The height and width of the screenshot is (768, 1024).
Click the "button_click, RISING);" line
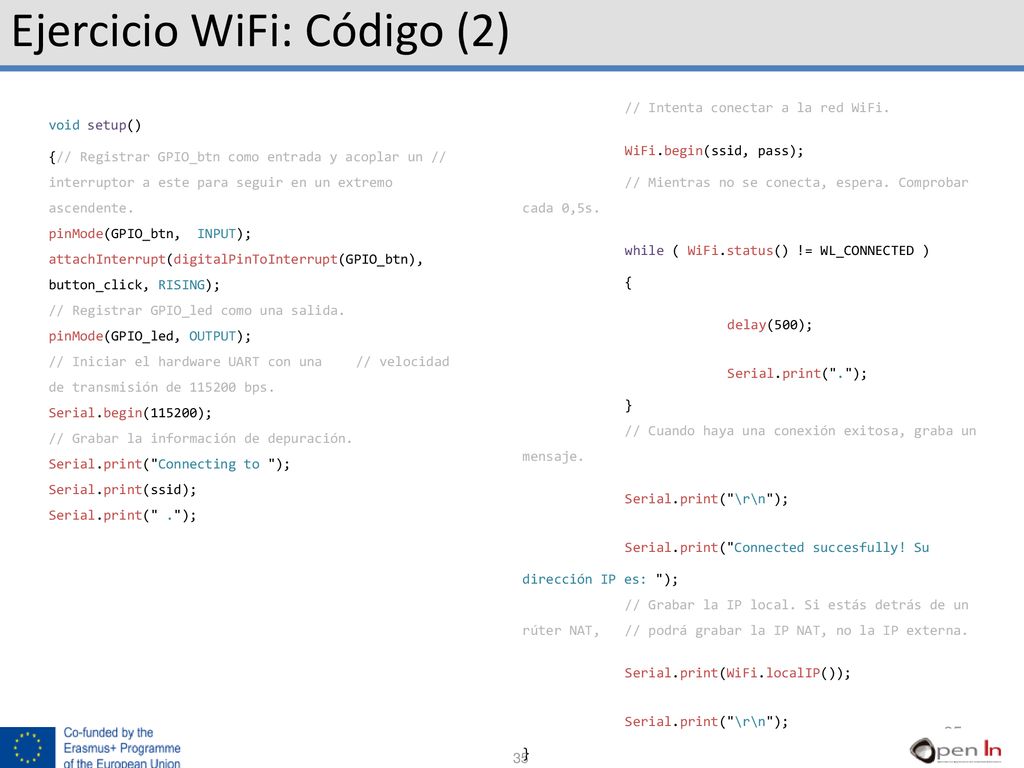tap(134, 285)
